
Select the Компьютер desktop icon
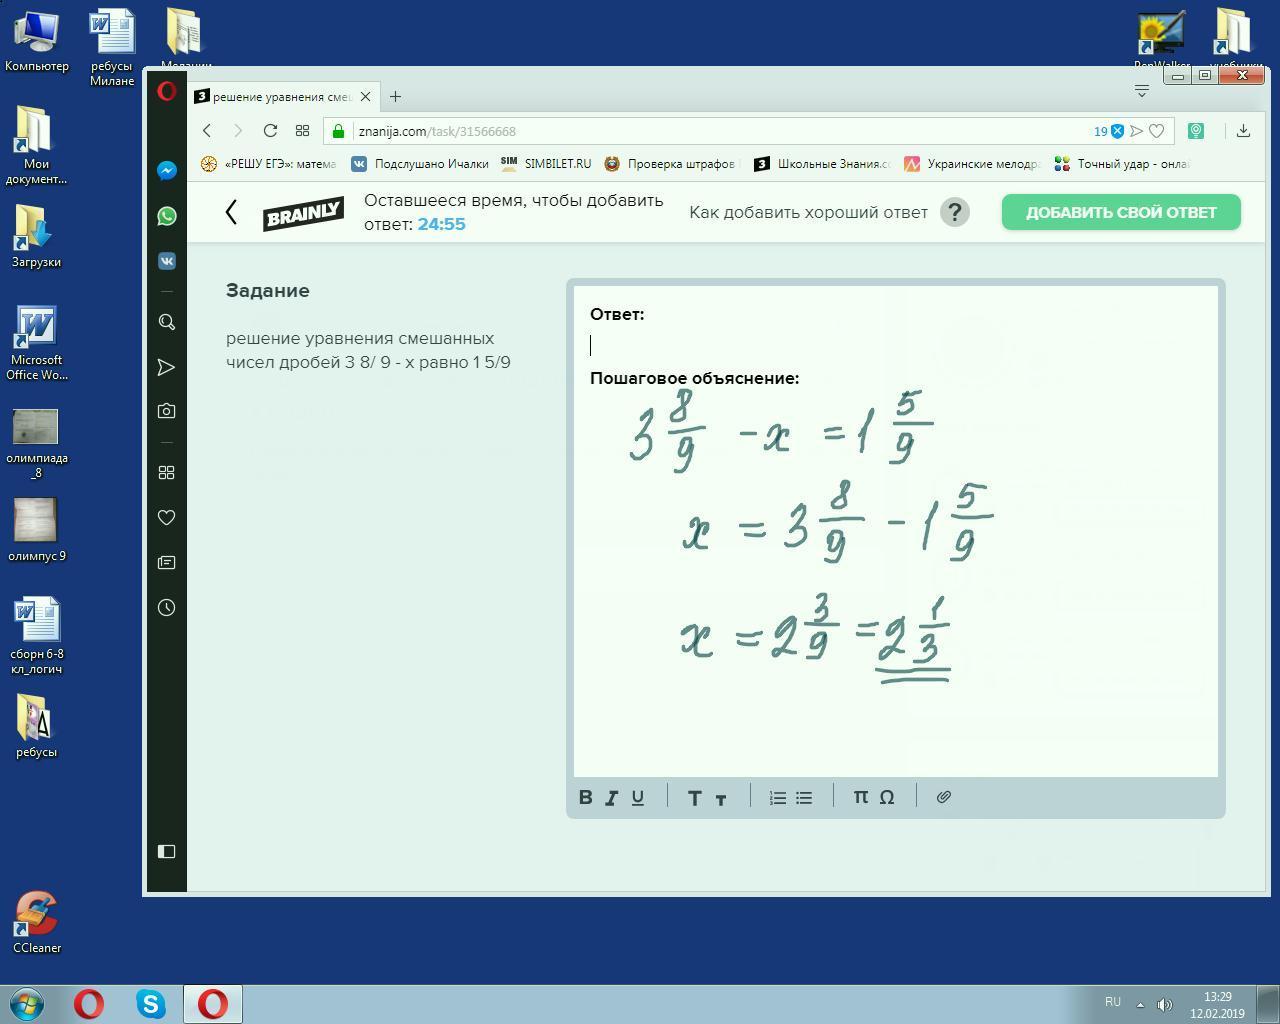37,41
